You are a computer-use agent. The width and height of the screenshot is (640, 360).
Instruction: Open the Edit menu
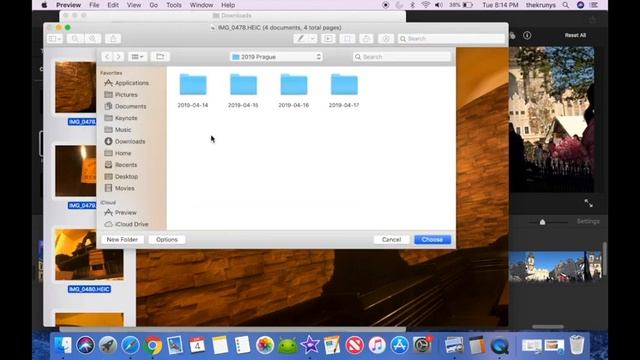click(113, 5)
